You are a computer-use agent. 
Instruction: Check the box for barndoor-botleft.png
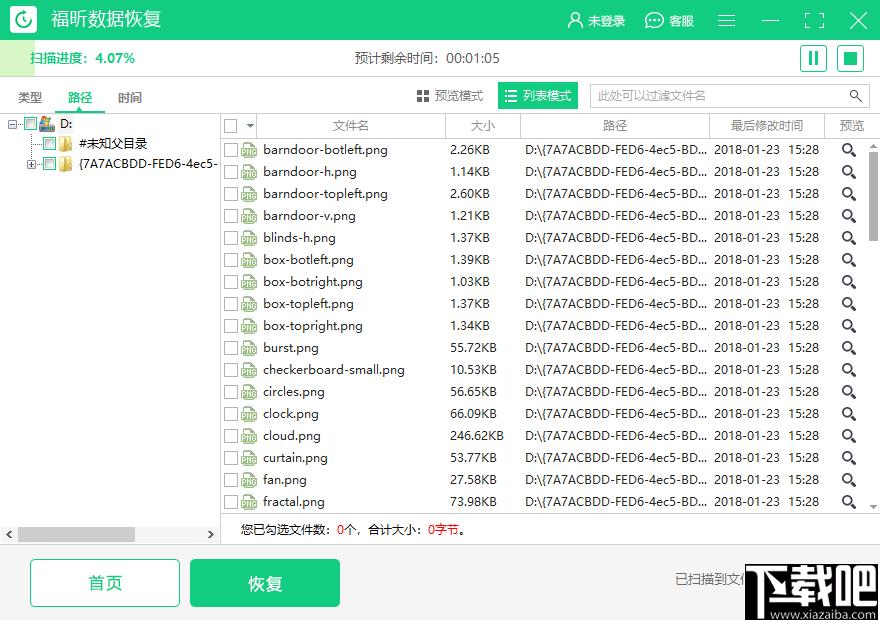point(231,150)
